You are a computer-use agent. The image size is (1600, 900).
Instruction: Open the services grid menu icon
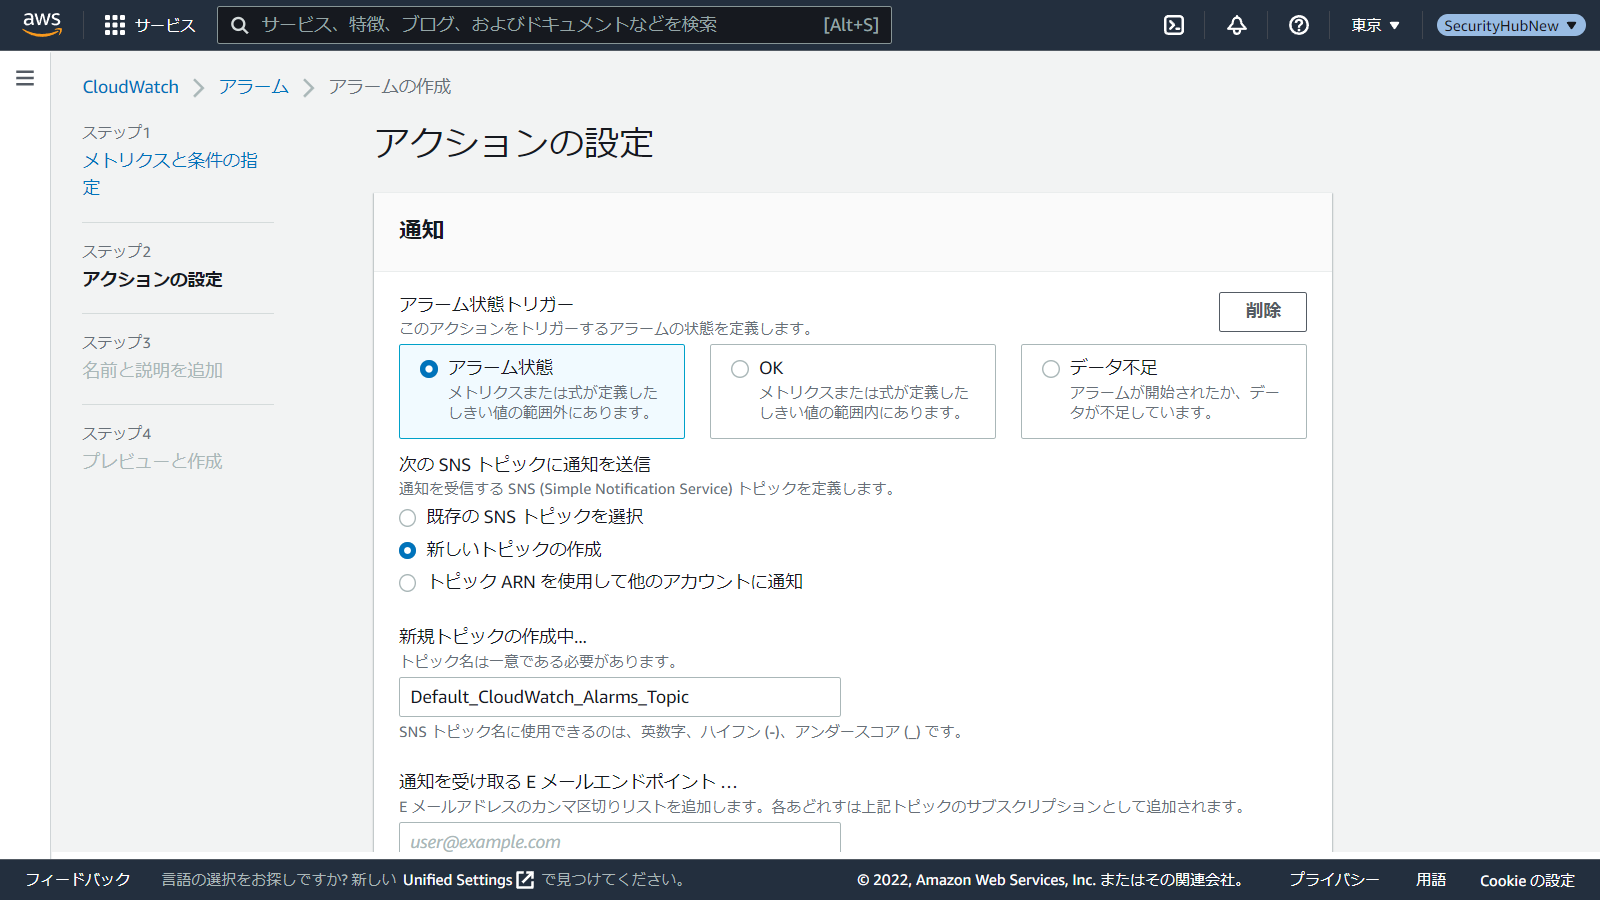click(115, 25)
